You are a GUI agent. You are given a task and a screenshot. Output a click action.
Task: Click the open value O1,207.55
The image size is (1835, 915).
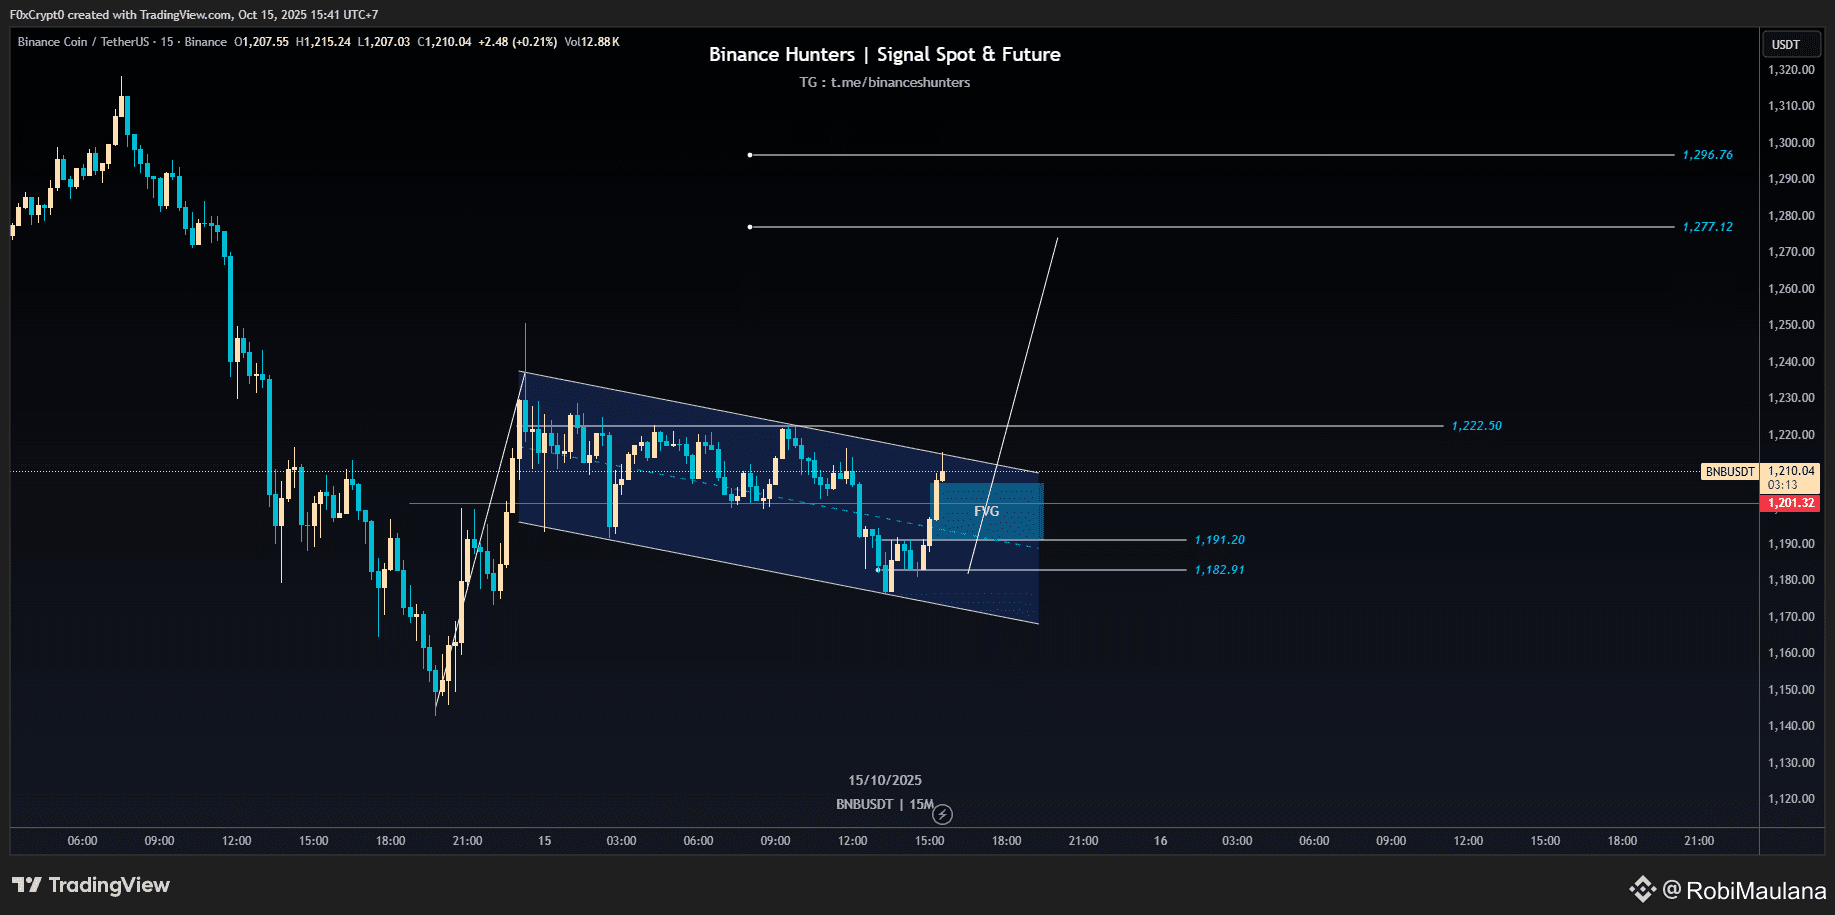click(261, 42)
